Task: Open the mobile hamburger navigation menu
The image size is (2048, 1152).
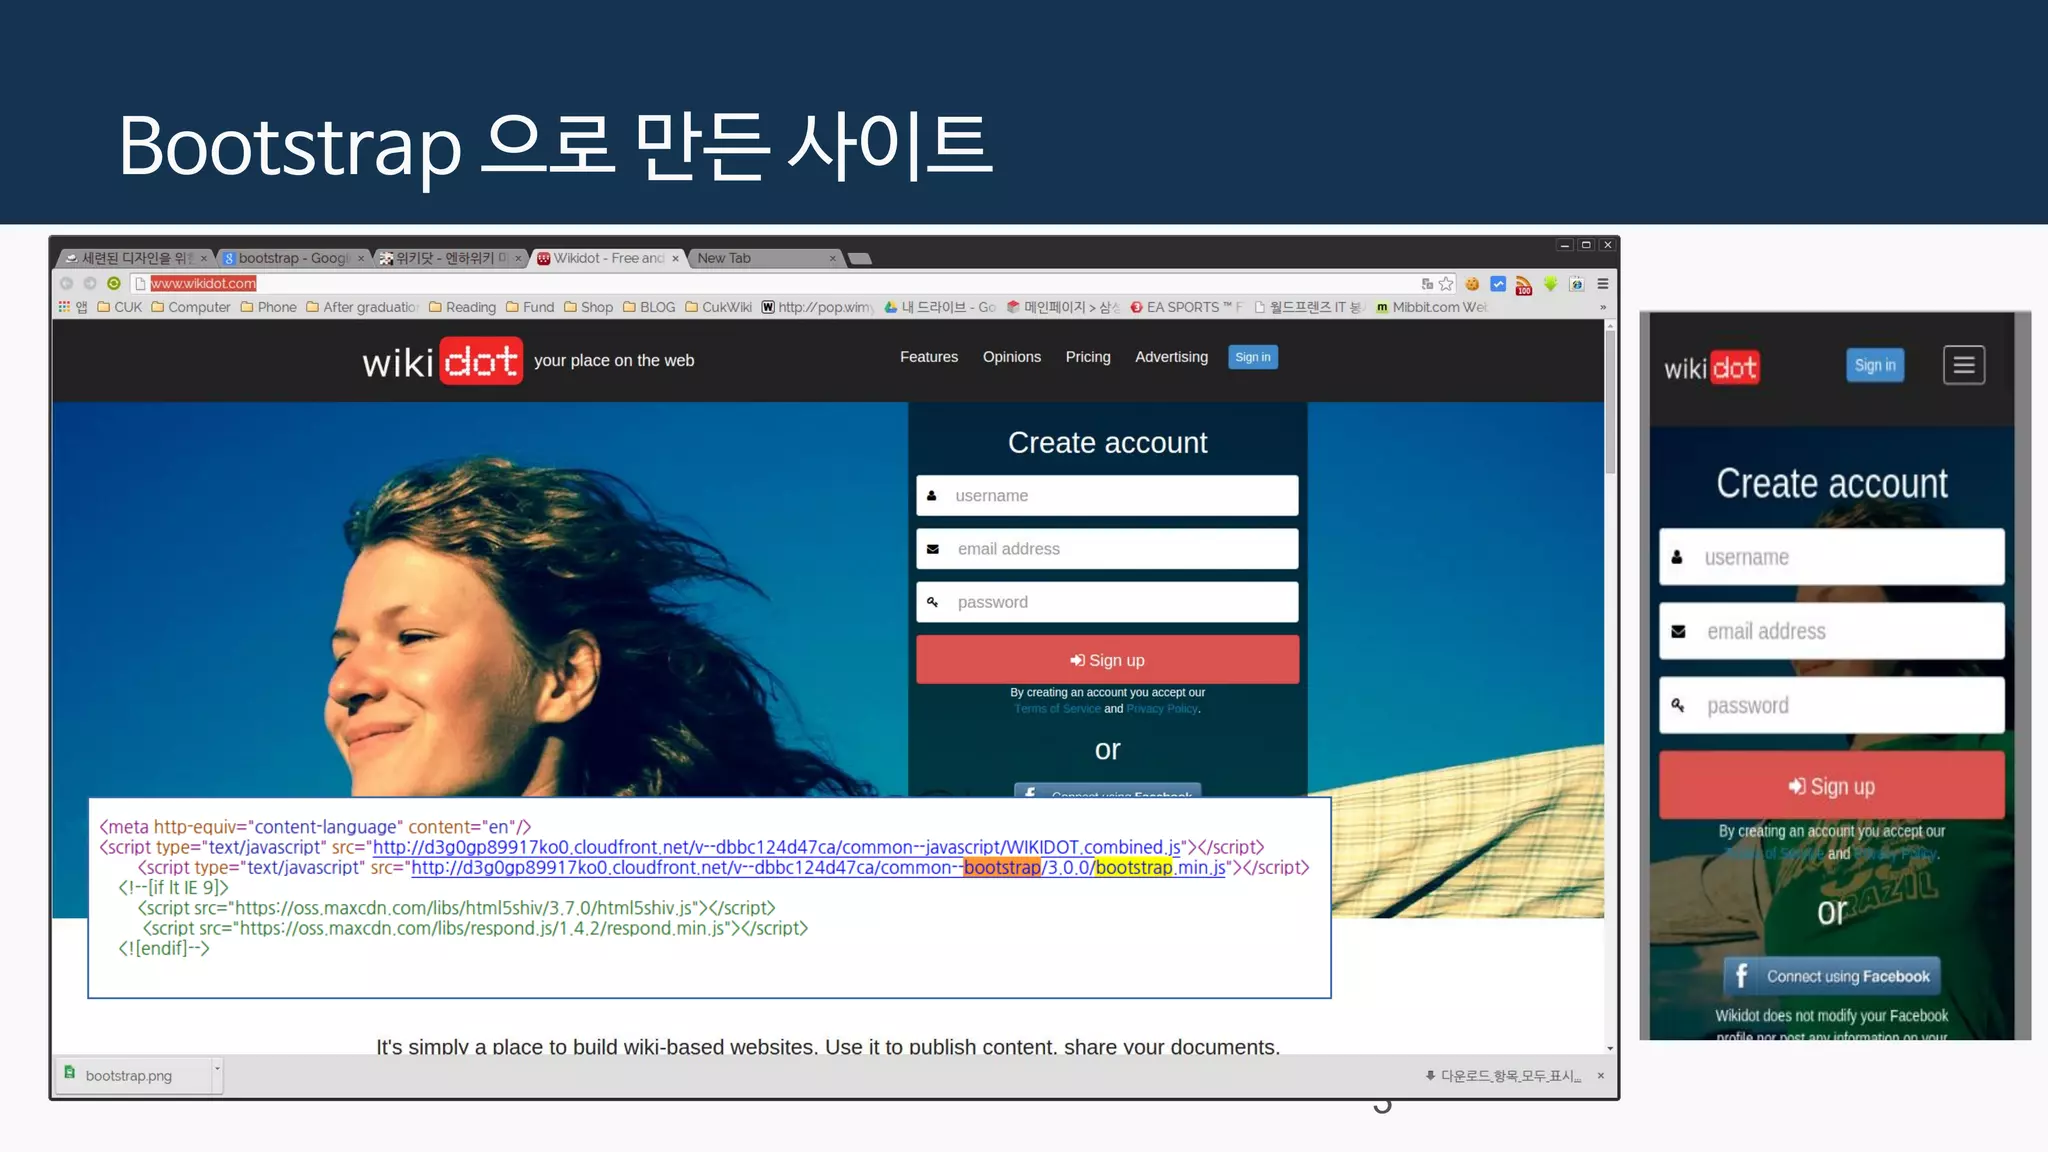Action: (1964, 365)
